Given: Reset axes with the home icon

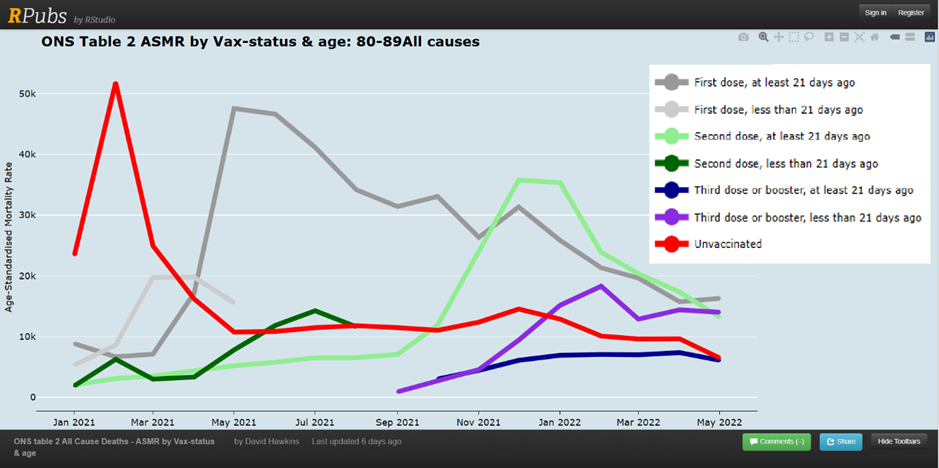Looking at the screenshot, I should 874,37.
